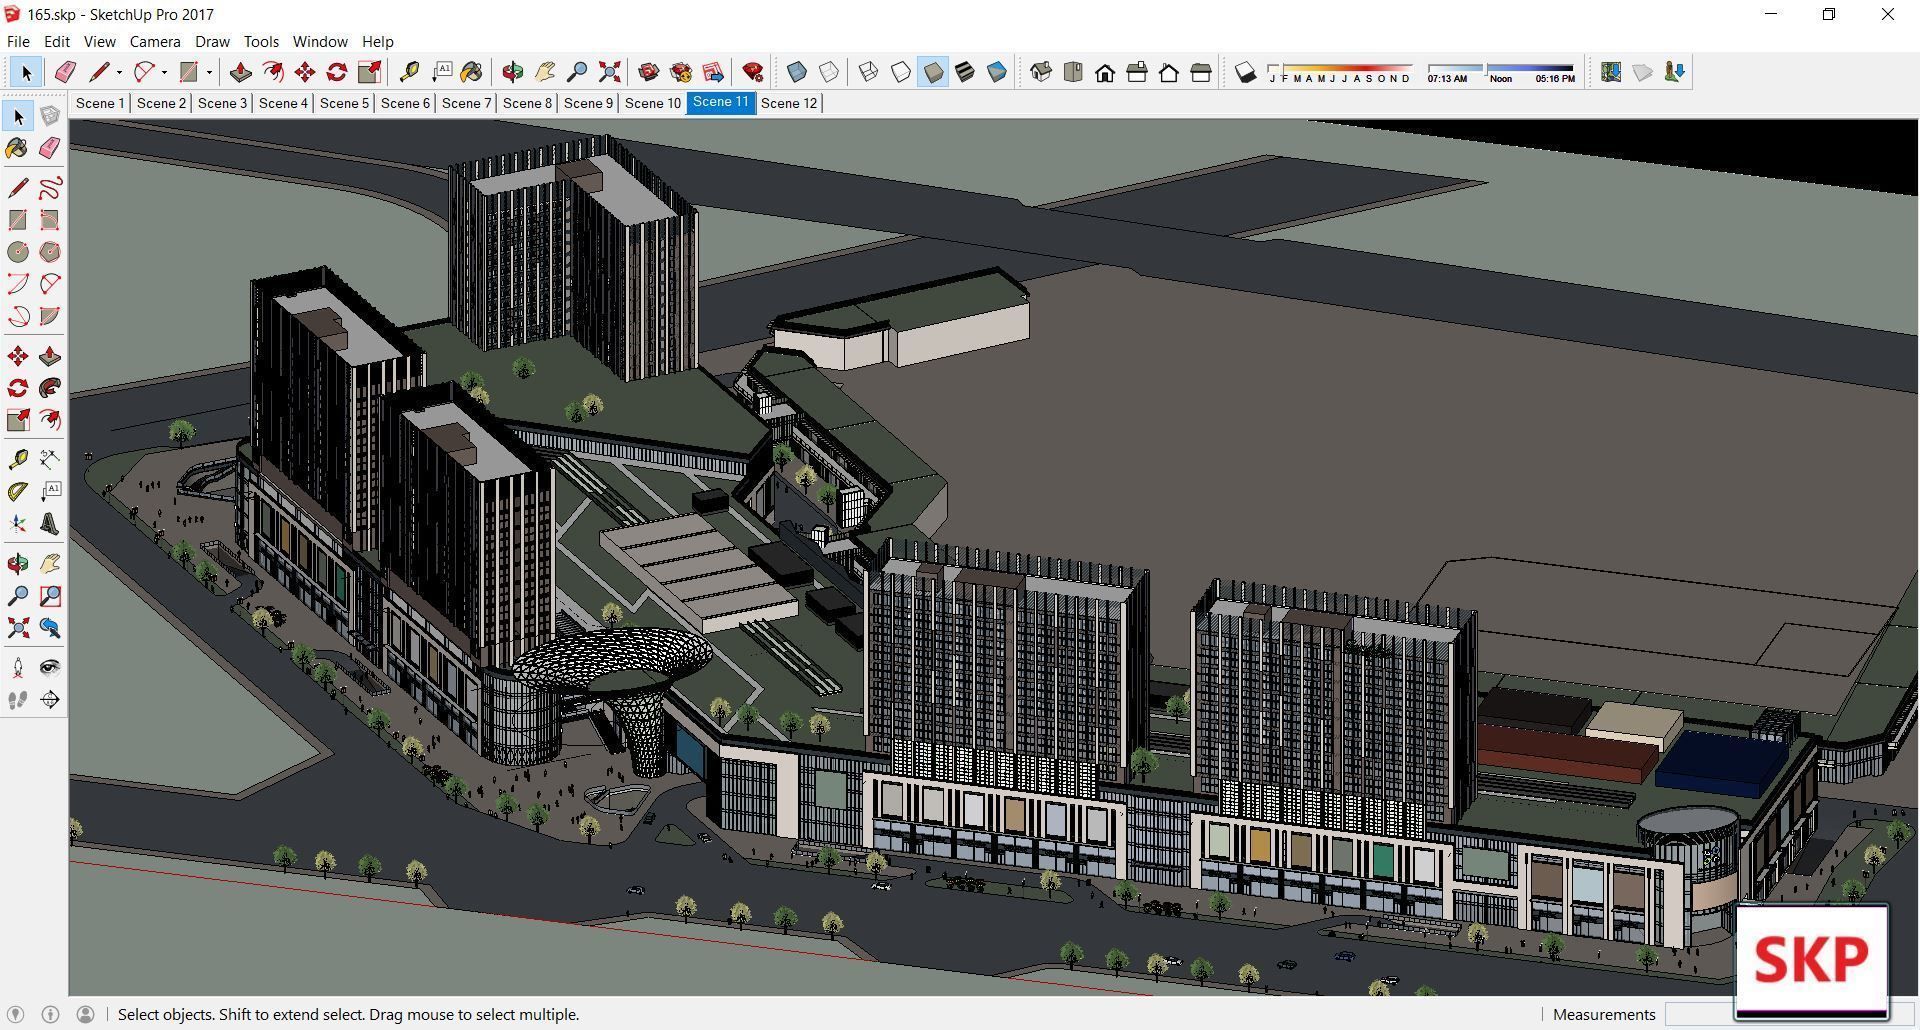Select the Tape Measure tool in top toolbar
The width and height of the screenshot is (1920, 1030).
pyautogui.click(x=409, y=72)
